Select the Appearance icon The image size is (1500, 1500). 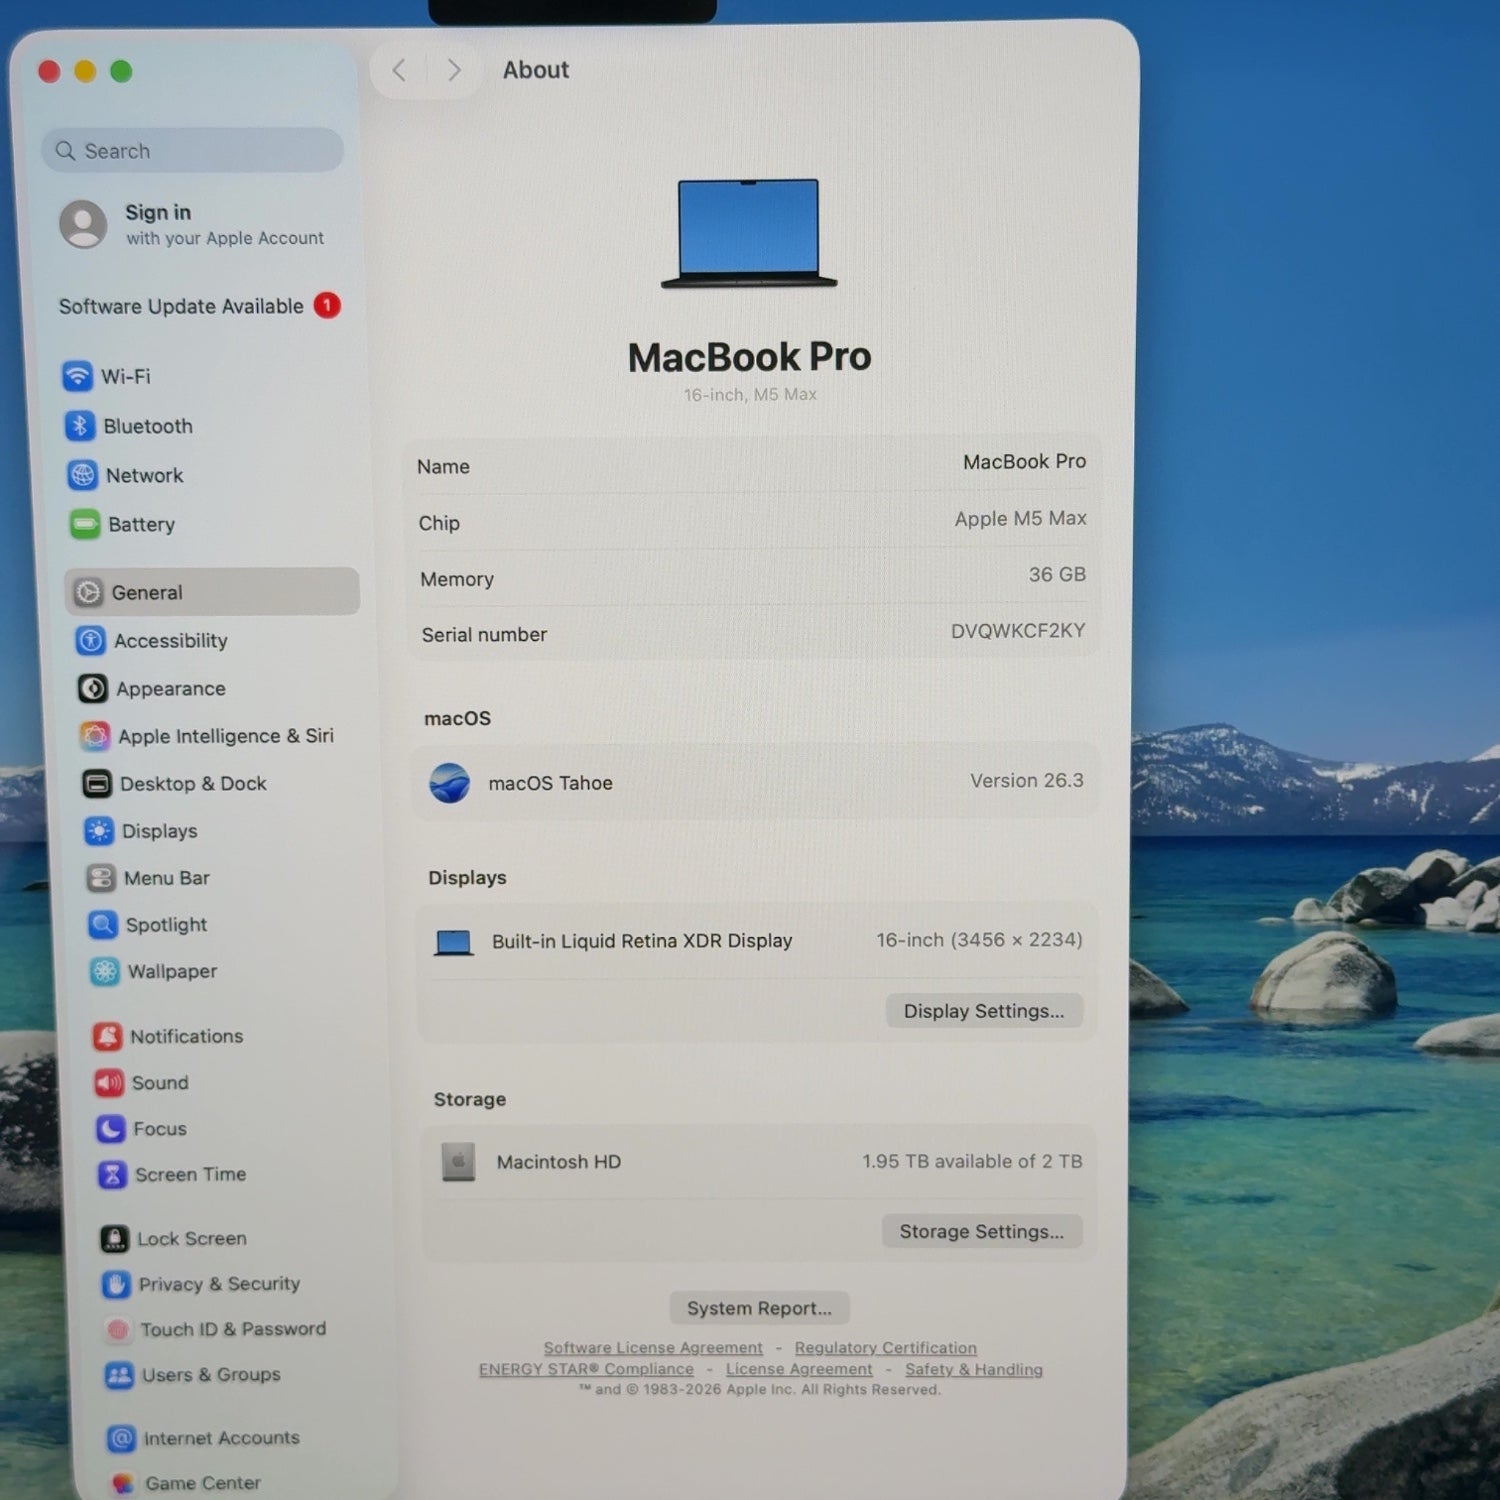(x=93, y=688)
